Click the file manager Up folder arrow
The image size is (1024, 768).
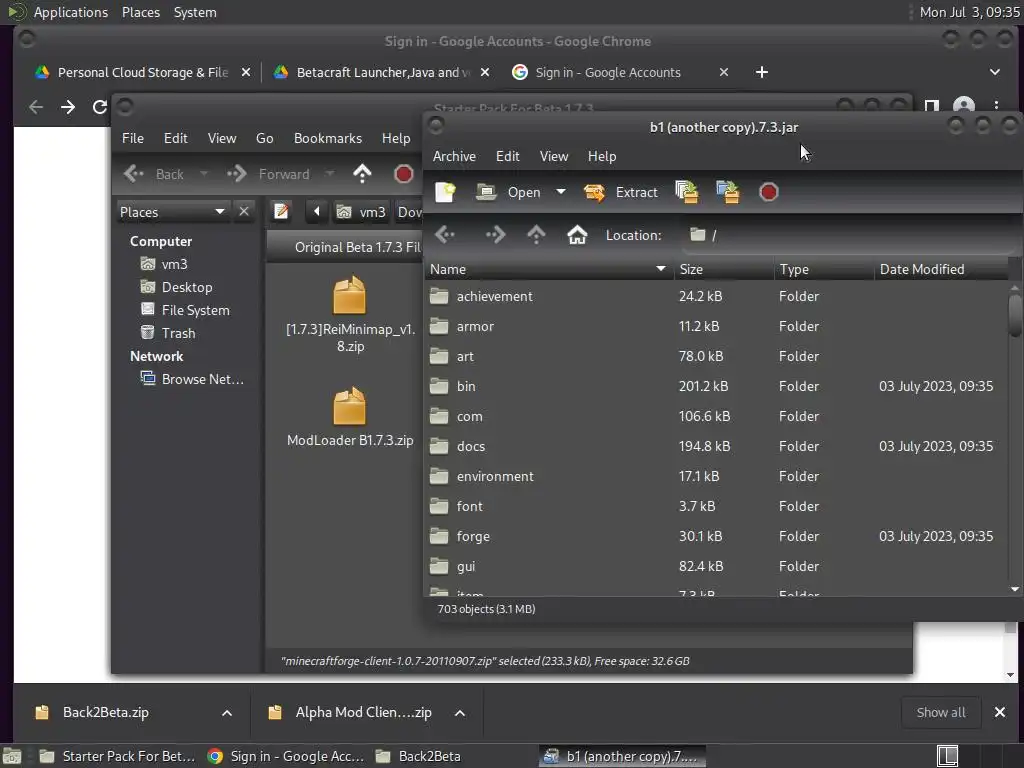click(x=362, y=174)
